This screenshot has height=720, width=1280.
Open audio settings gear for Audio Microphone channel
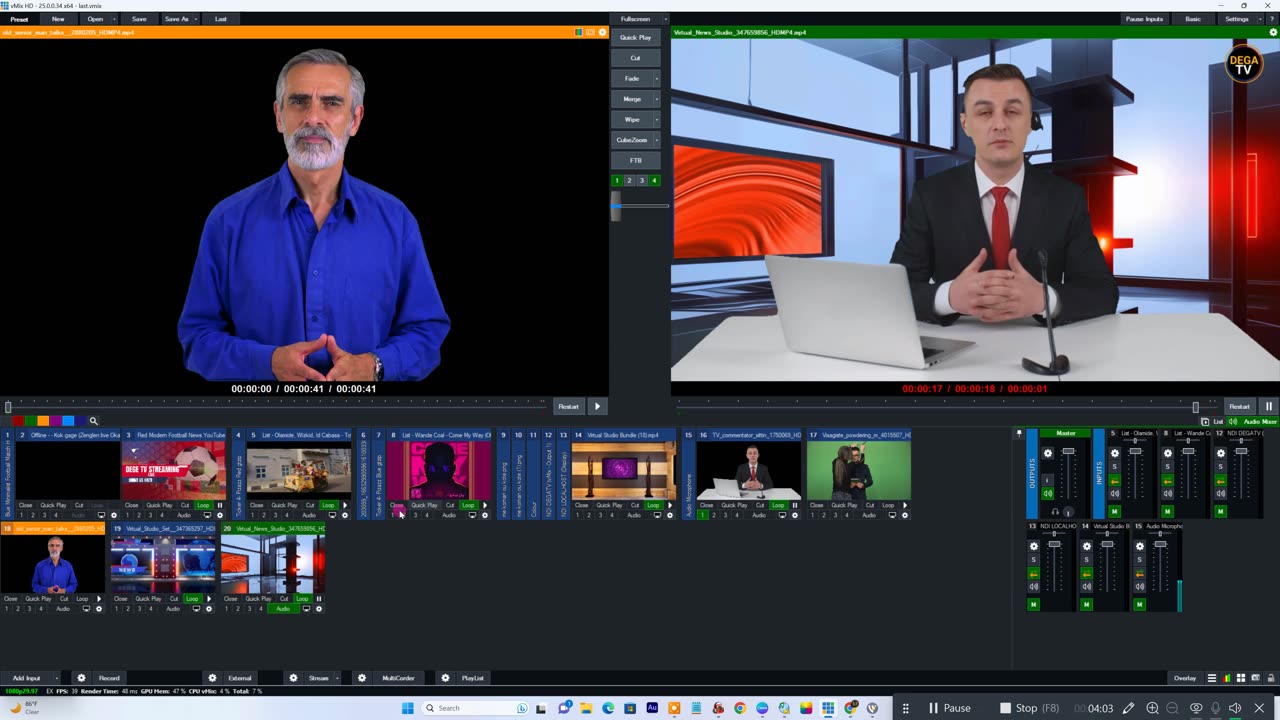click(1139, 546)
